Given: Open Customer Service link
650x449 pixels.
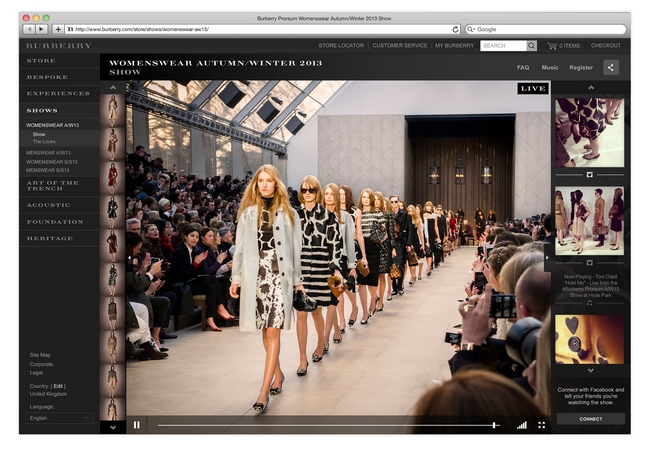Looking at the screenshot, I should tap(400, 45).
